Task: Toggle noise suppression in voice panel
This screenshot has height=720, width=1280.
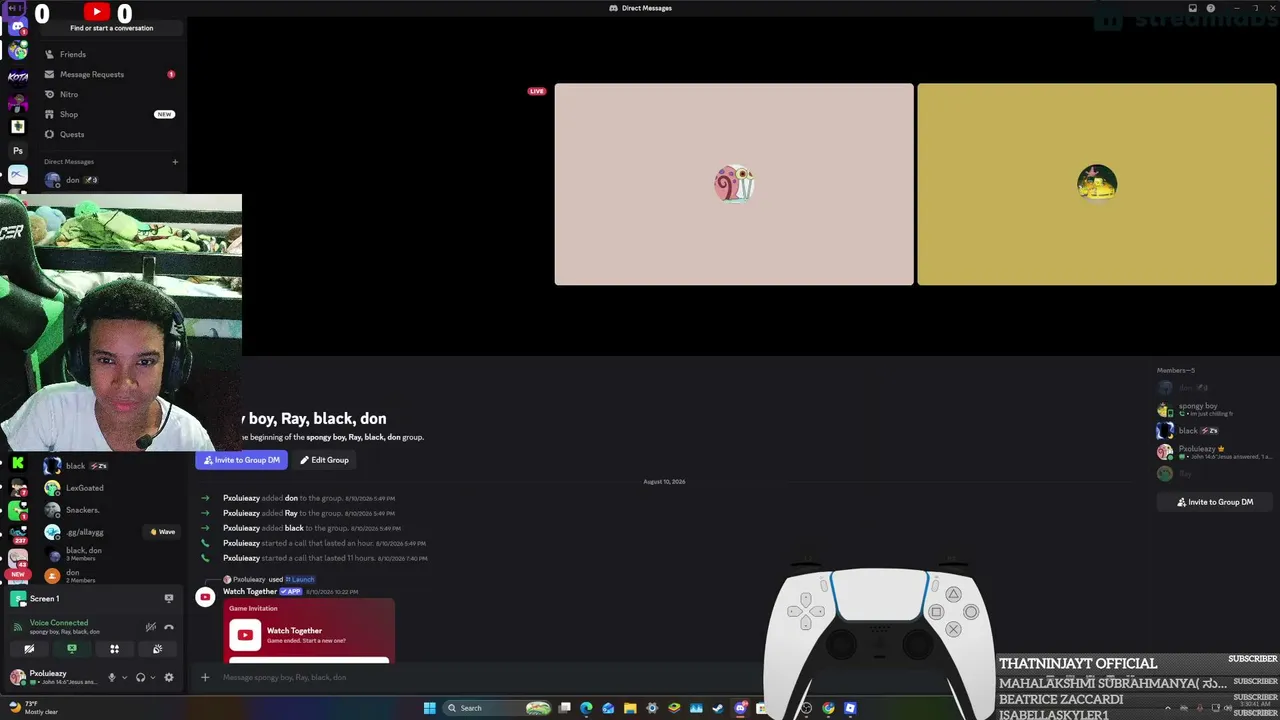Action: tap(151, 627)
